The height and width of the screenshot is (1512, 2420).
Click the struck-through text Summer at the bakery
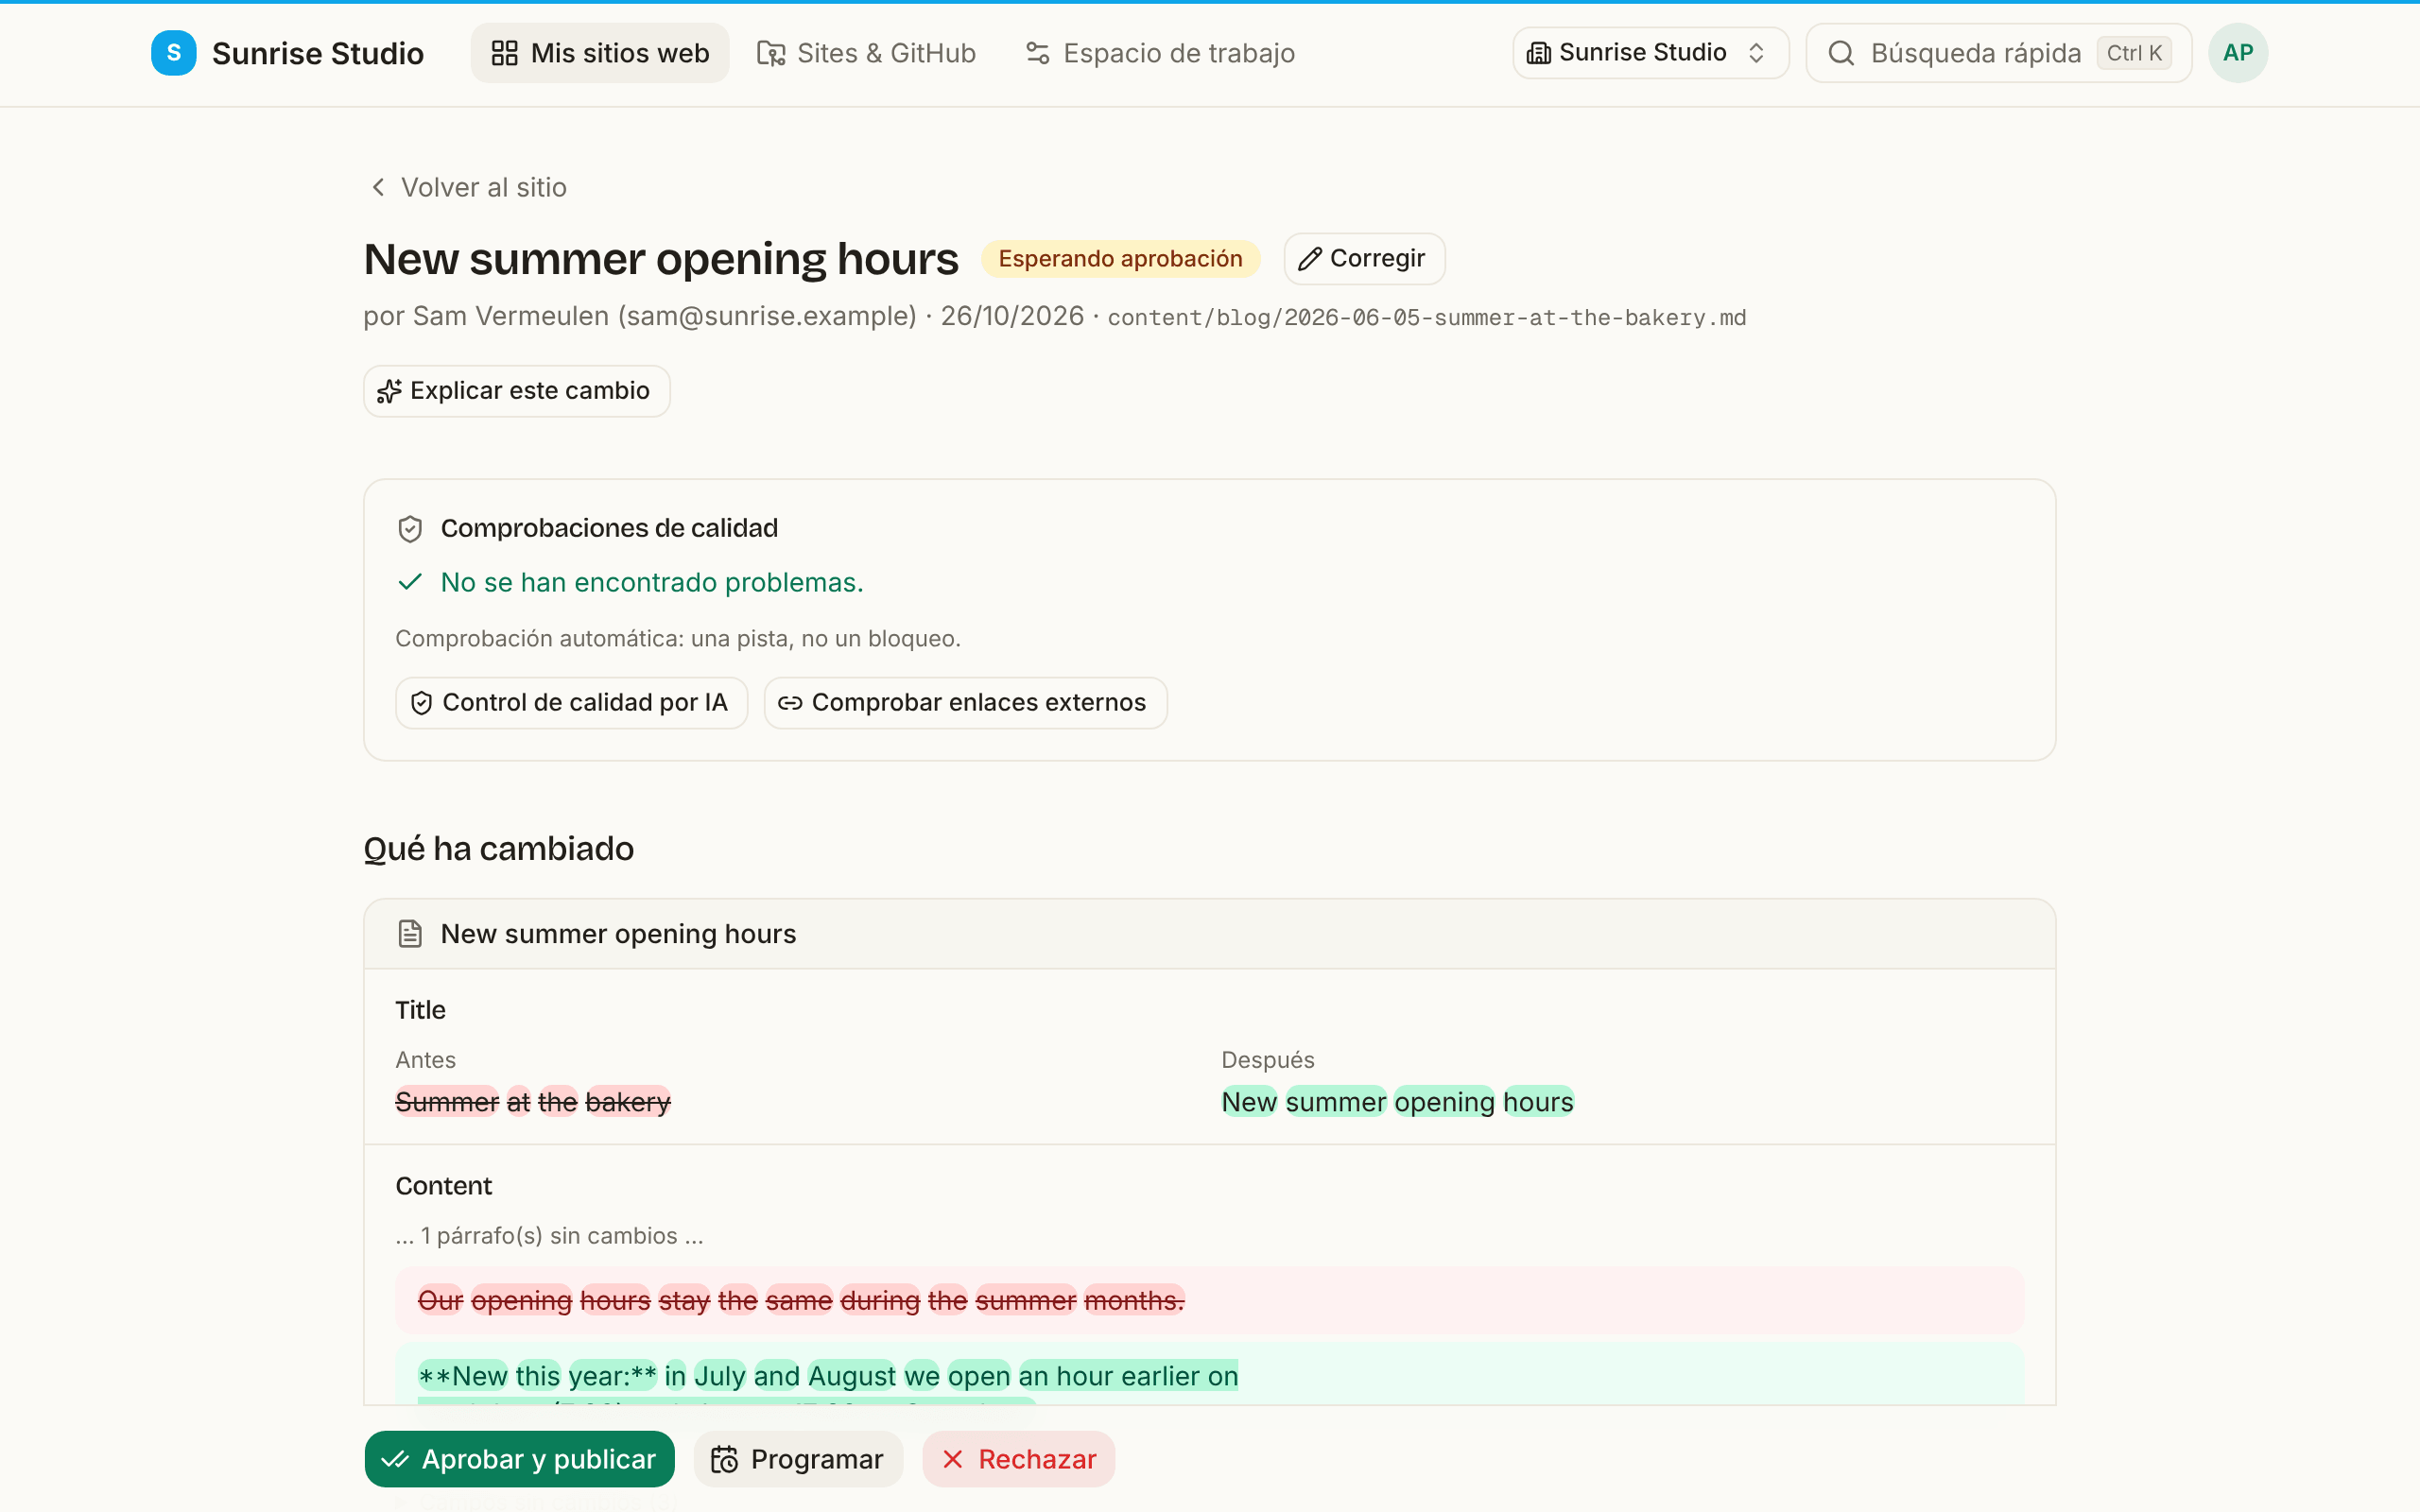(x=533, y=1102)
